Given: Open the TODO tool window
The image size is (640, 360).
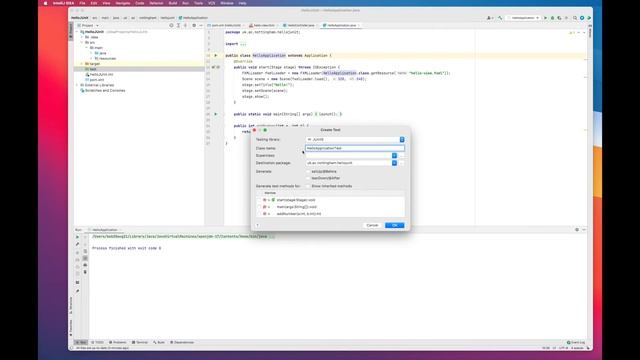Looking at the screenshot, I should tap(98, 342).
